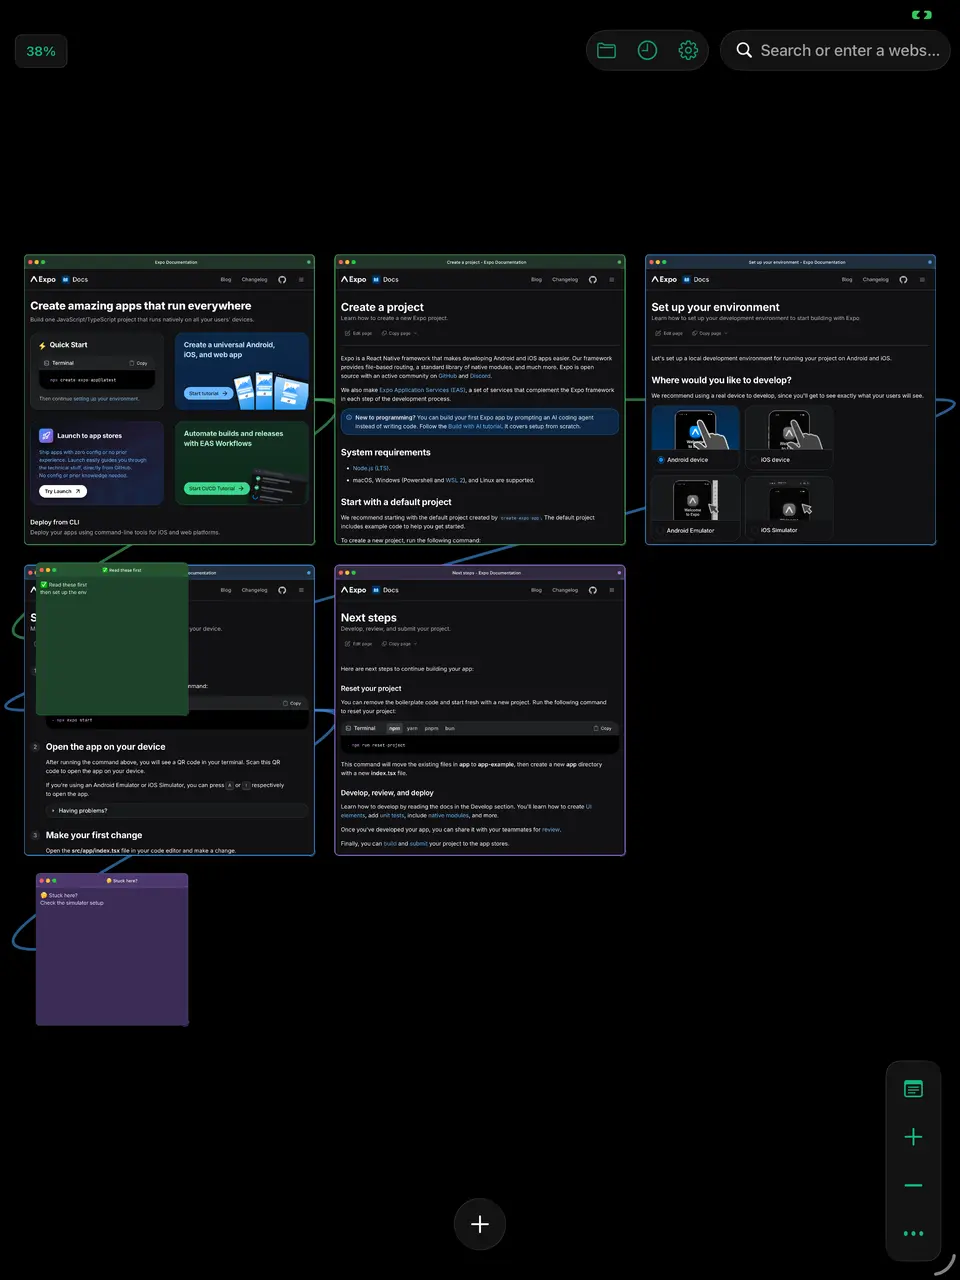This screenshot has height=1280, width=960.
Task: Open the hamburger menu in the Expo Documentation window
Action: 301,280
